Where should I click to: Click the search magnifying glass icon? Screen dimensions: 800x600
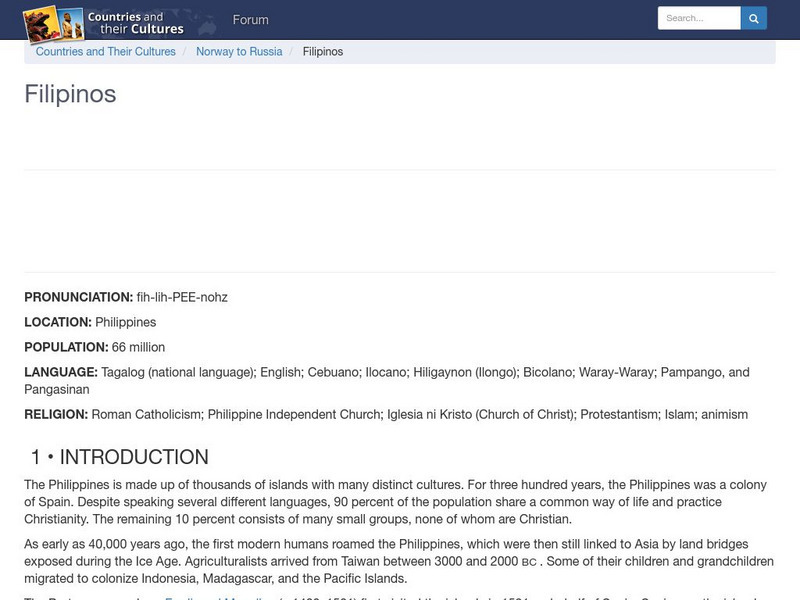tap(753, 17)
